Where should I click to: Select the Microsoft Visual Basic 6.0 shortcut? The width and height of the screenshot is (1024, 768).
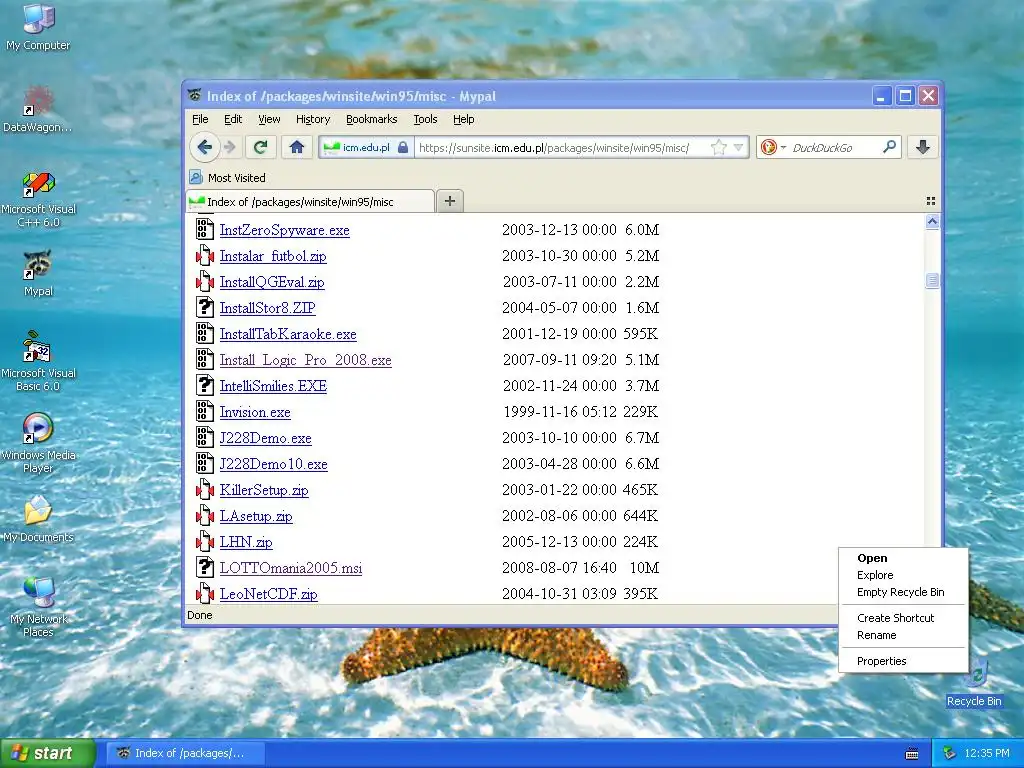pyautogui.click(x=38, y=361)
